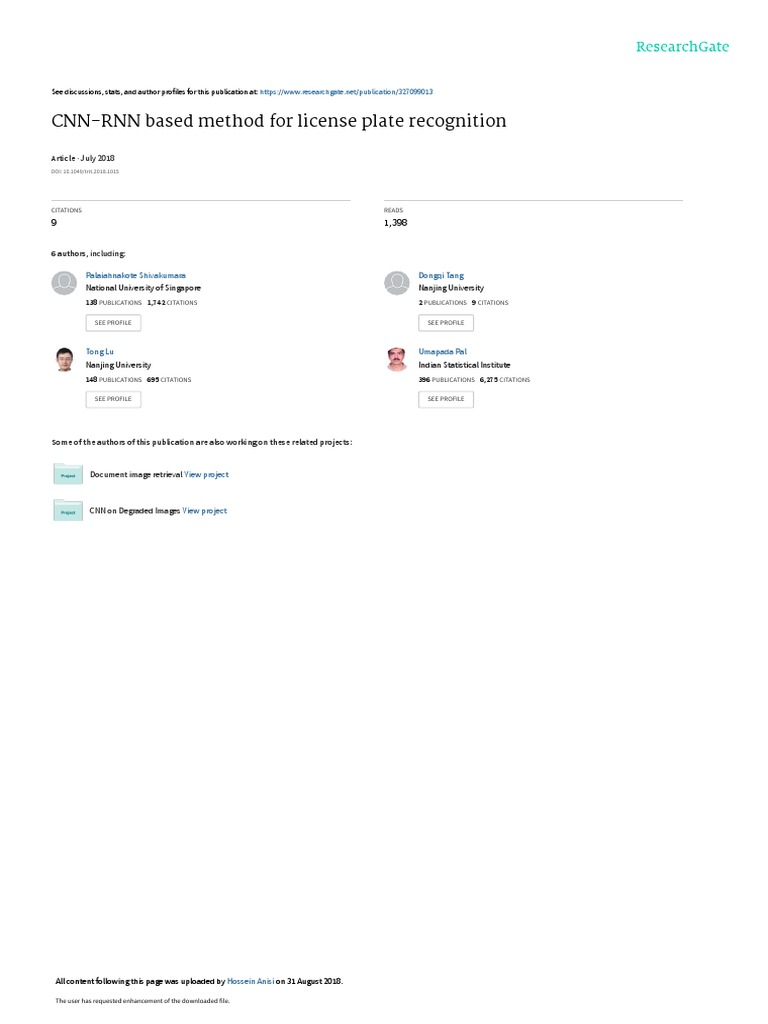
Task: Click See Profile button under Umapada Pal
Action: [446, 399]
